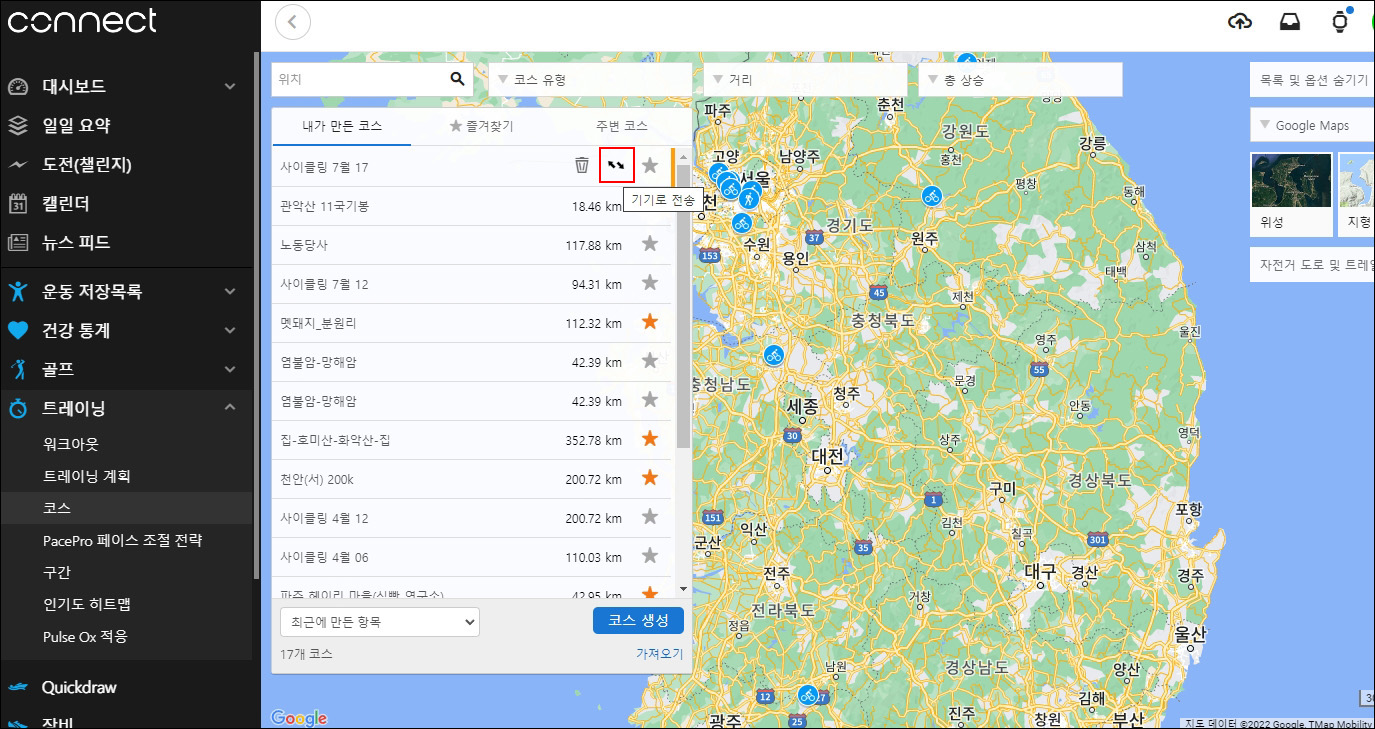Viewport: 1375px width, 729px height.
Task: Select the 지형 terrain map thumbnail
Action: pos(1357,194)
